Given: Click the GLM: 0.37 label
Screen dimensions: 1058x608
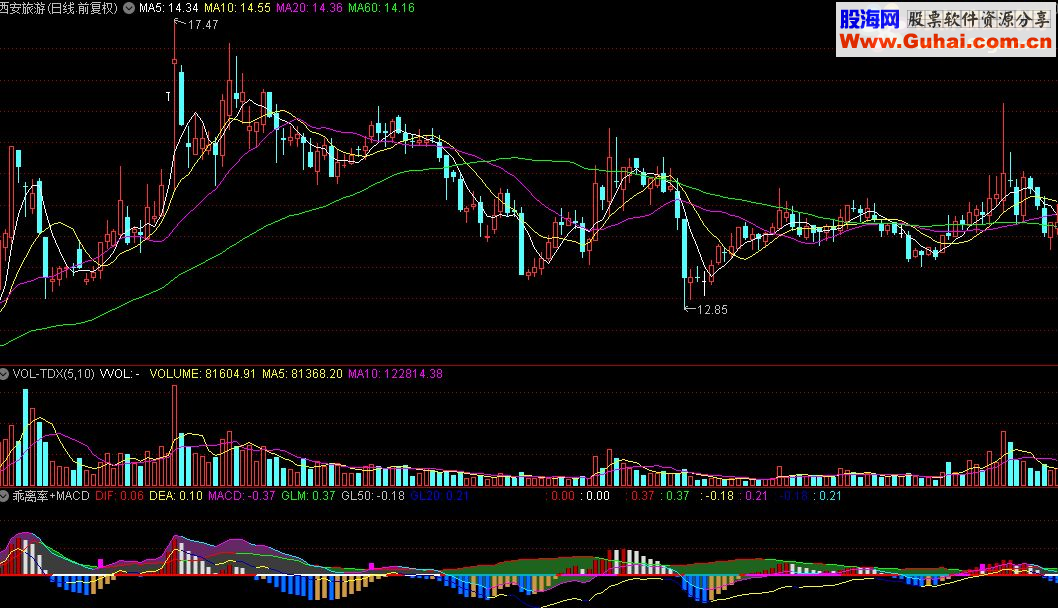Looking at the screenshot, I should 308,496.
